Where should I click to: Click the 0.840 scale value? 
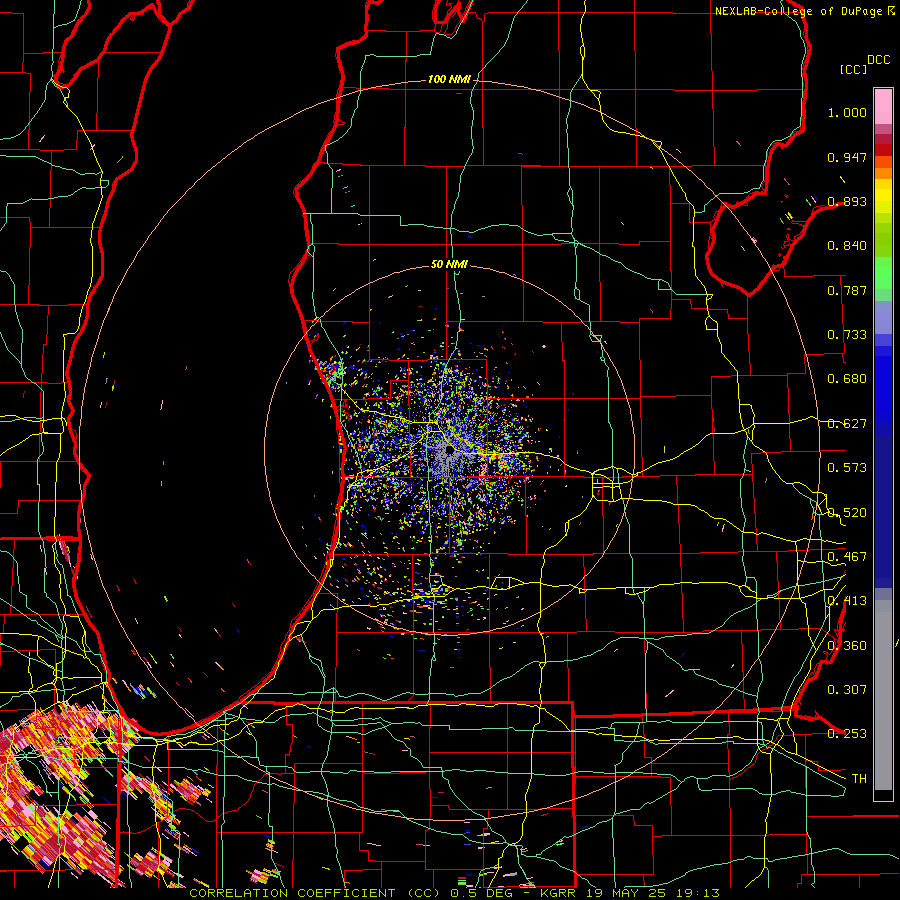coord(847,246)
